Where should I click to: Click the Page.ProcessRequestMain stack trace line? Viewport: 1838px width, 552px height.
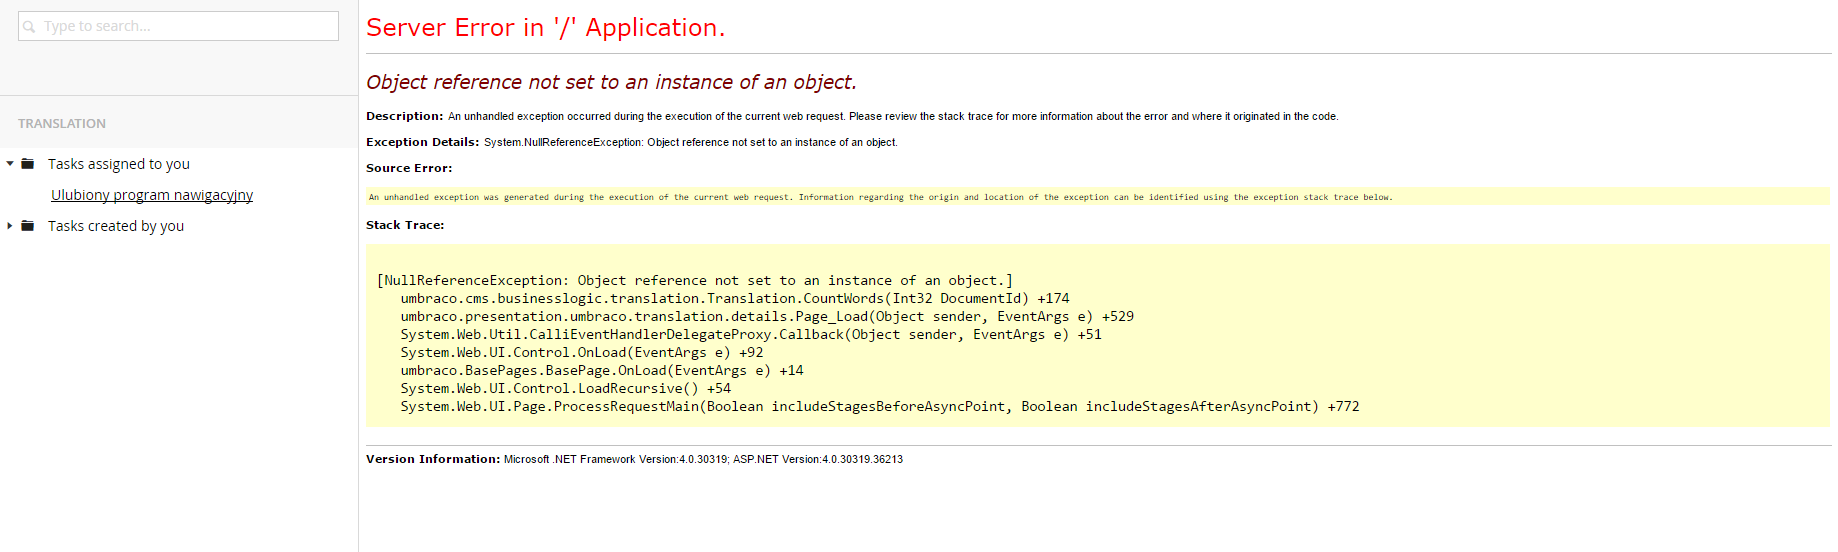click(x=879, y=407)
